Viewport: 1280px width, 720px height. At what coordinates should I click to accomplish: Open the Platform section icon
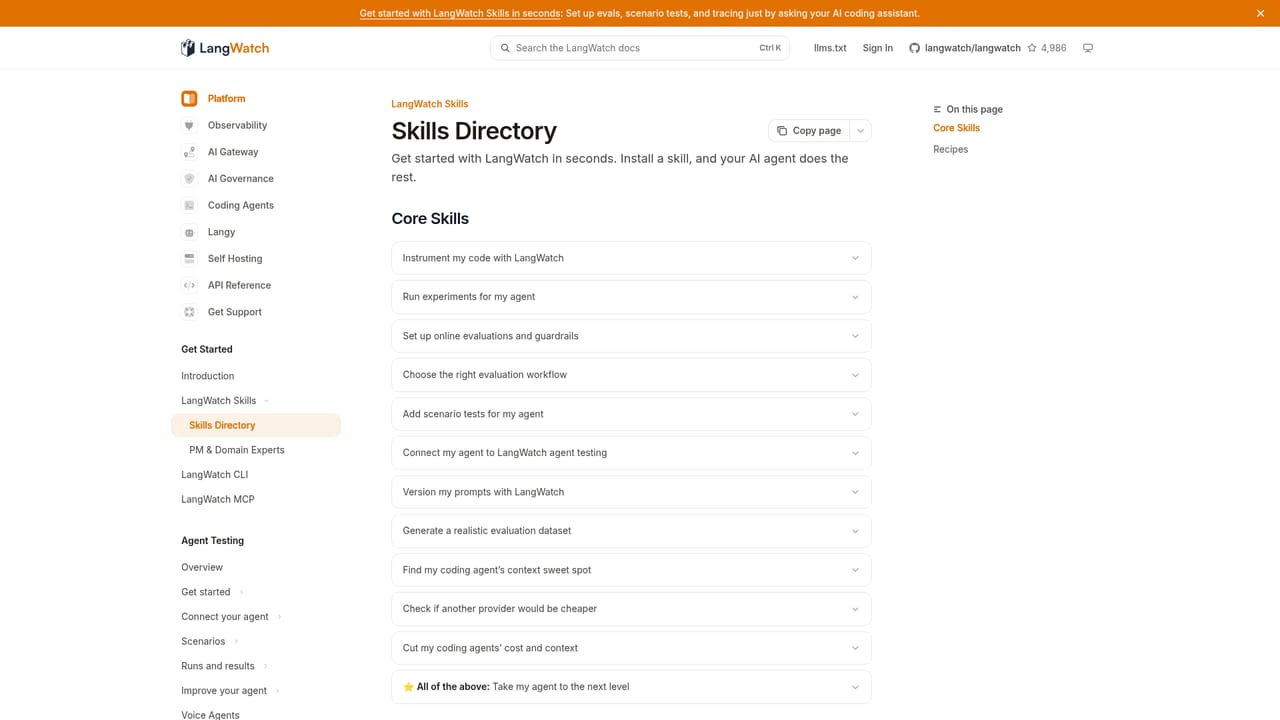click(189, 99)
